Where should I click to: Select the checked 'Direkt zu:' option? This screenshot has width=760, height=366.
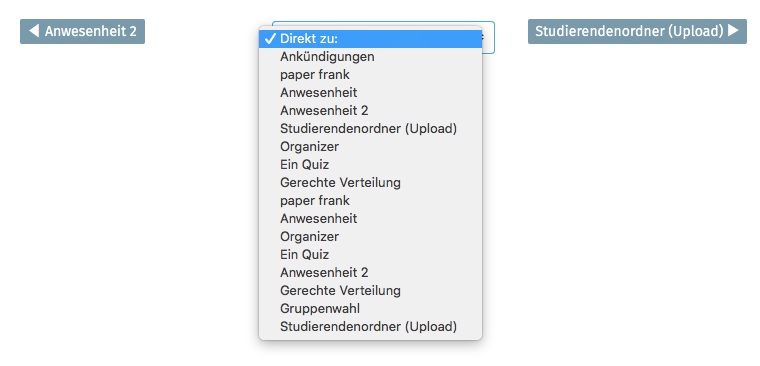[x=371, y=39]
